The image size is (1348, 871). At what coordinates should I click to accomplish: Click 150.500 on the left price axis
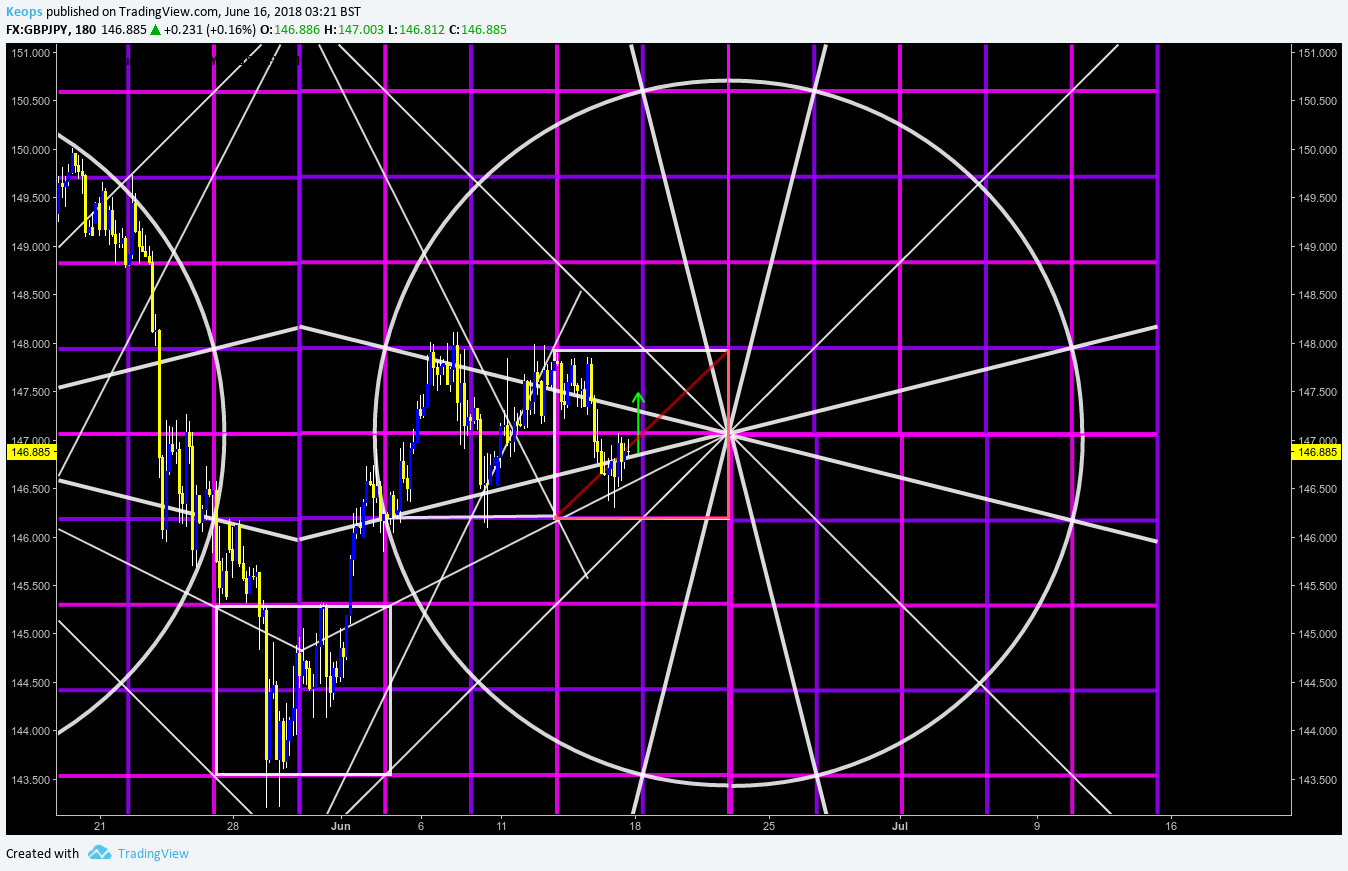coord(30,101)
